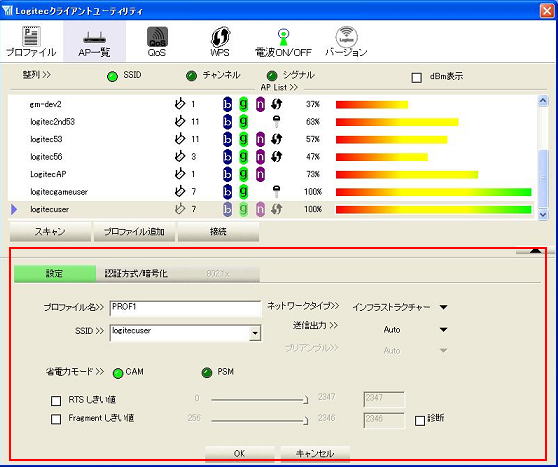Click the 接続 connect button
This screenshot has width=558, height=467.
[x=218, y=232]
